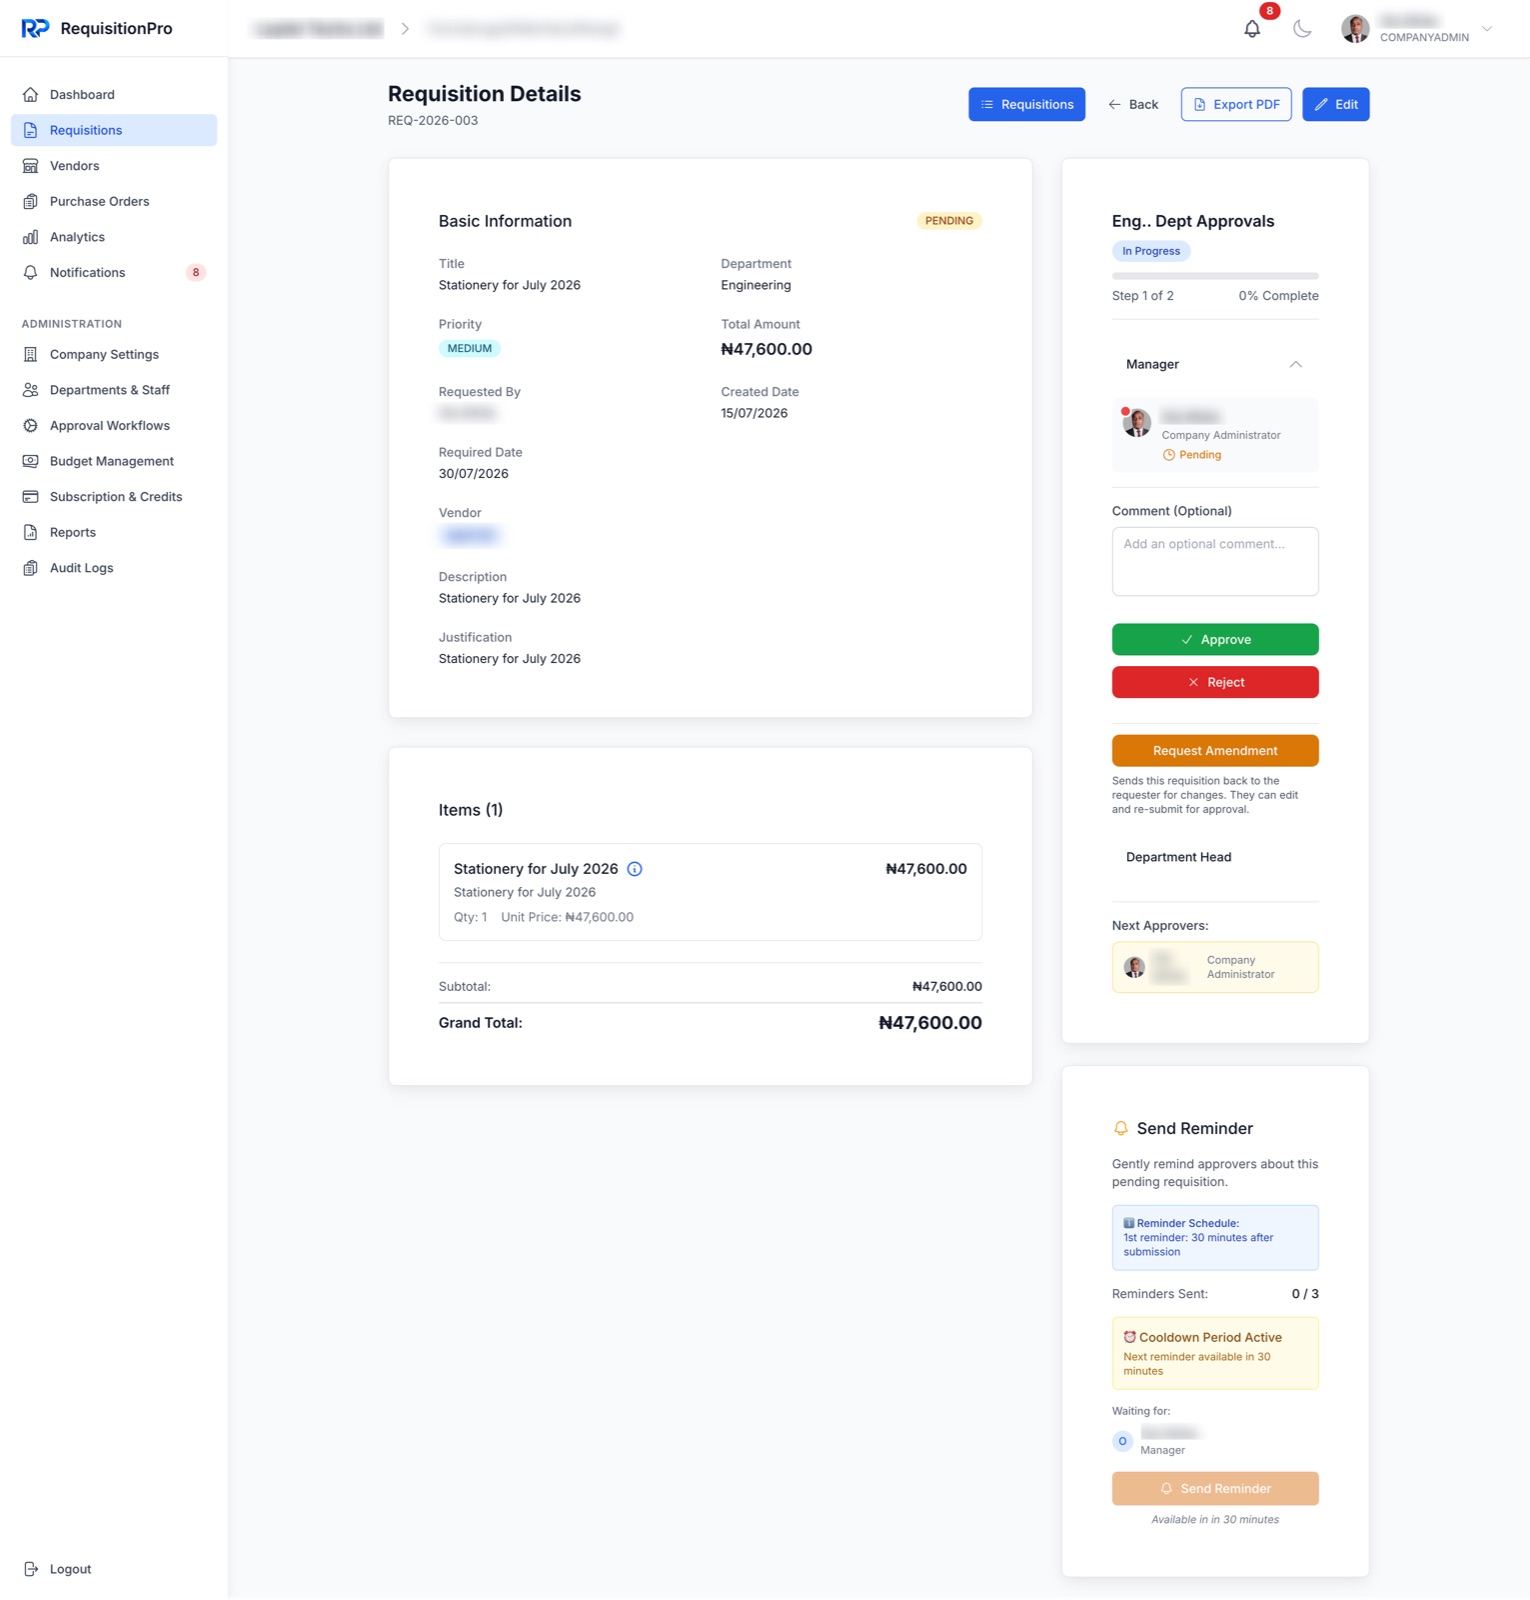Click the approver's Pending clock icon
This screenshot has height=1600, width=1530.
pyautogui.click(x=1169, y=455)
